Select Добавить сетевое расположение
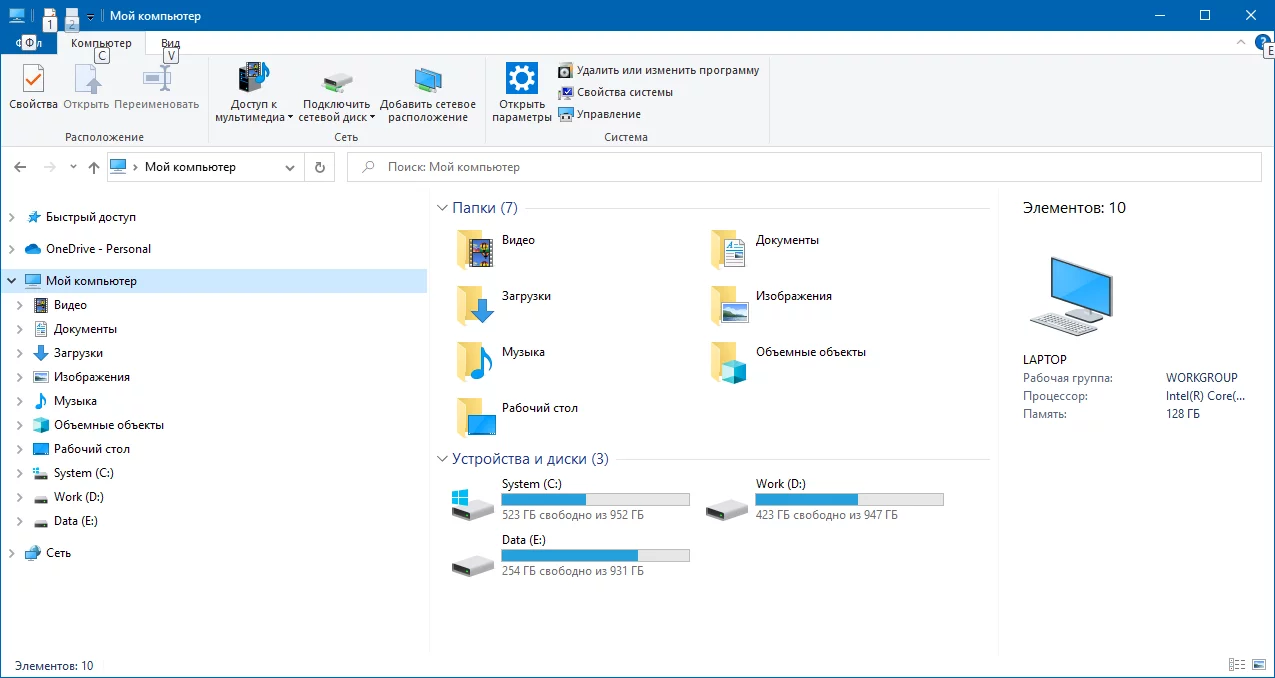This screenshot has width=1275, height=678. 428,90
